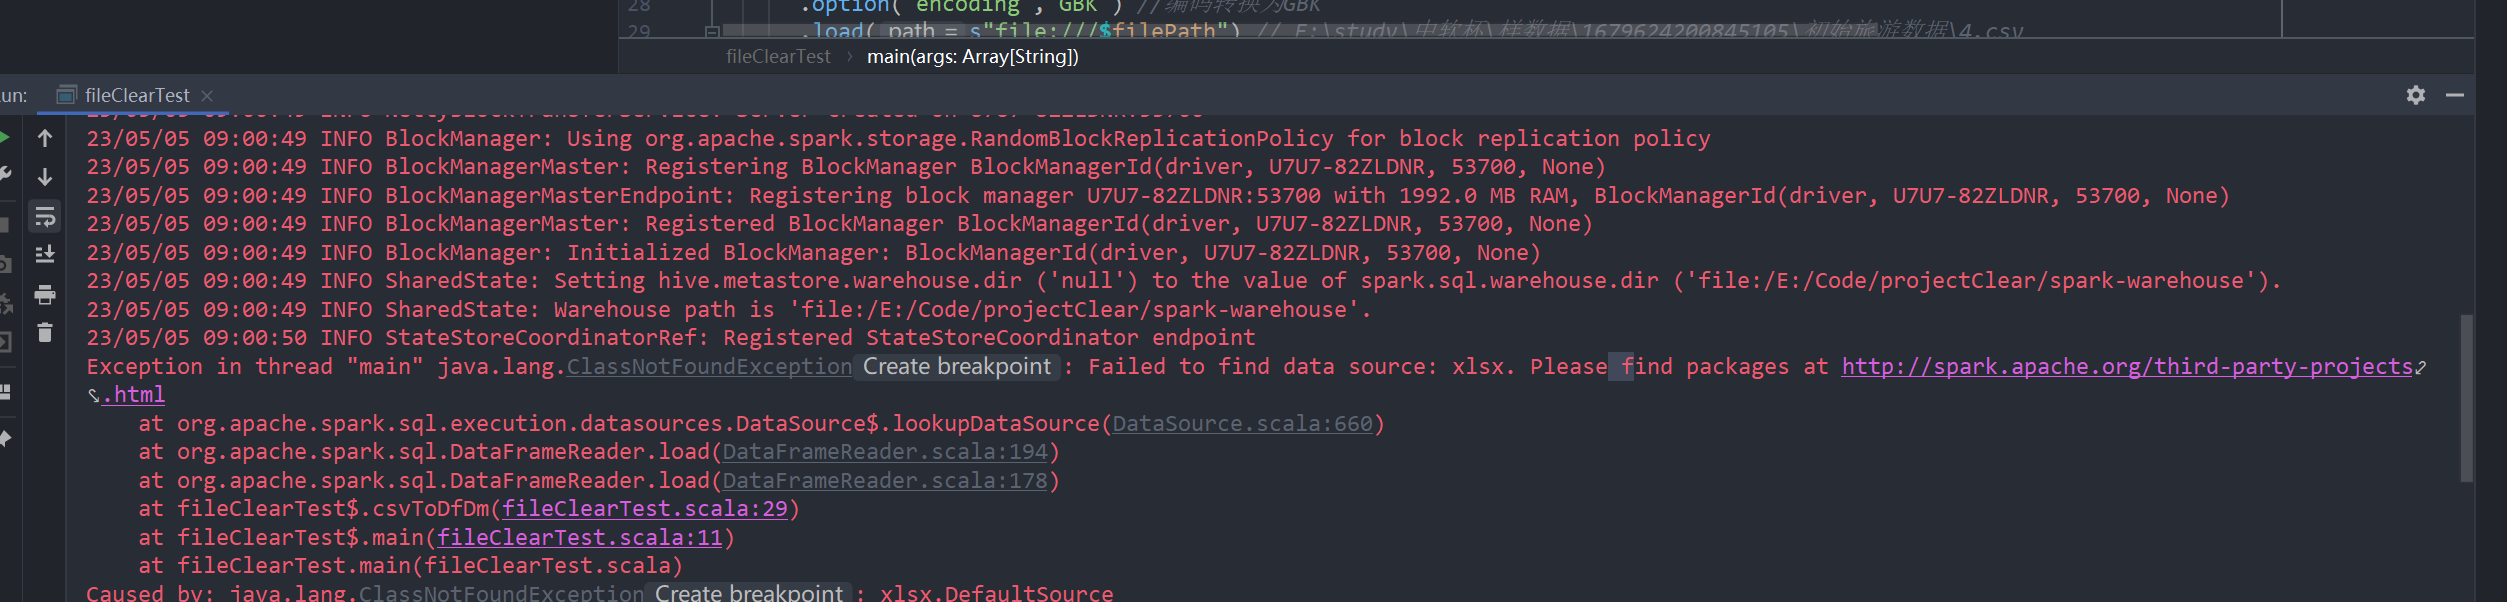
Task: Select the fileClearTest run tab
Action: [136, 95]
